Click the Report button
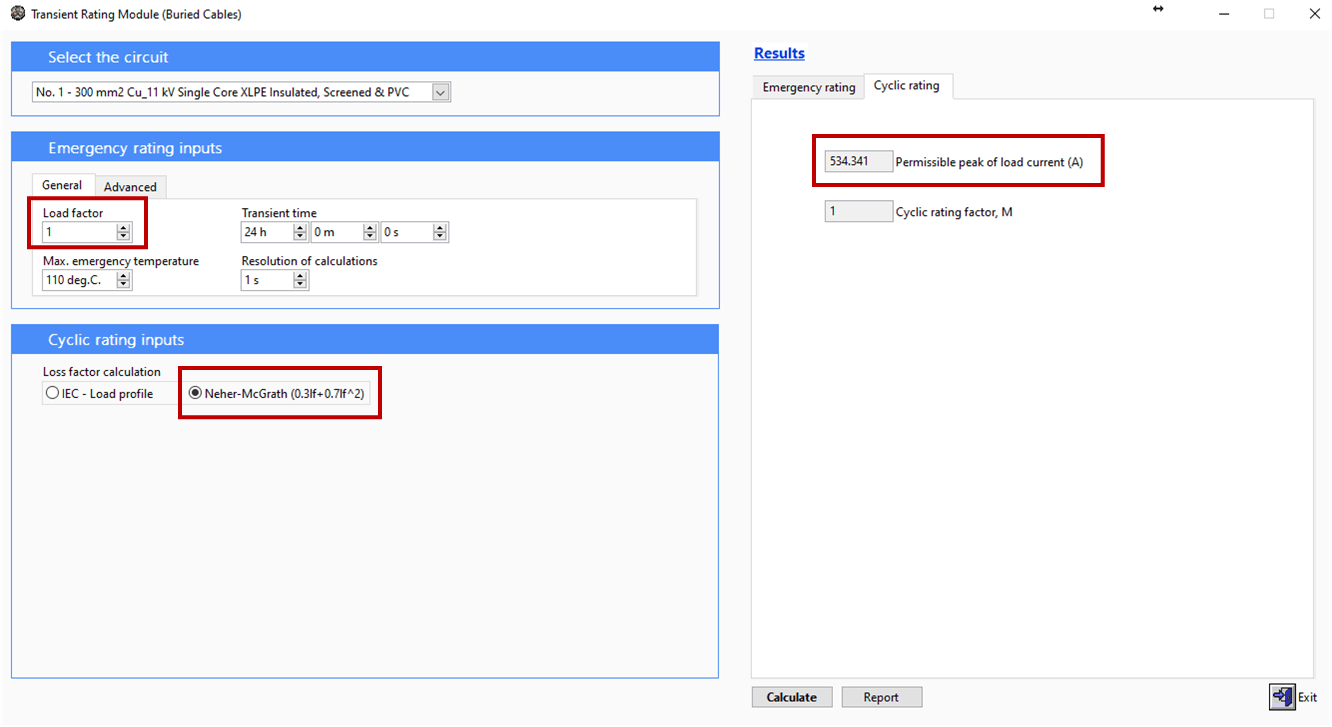The image size is (1332, 727). click(881, 697)
